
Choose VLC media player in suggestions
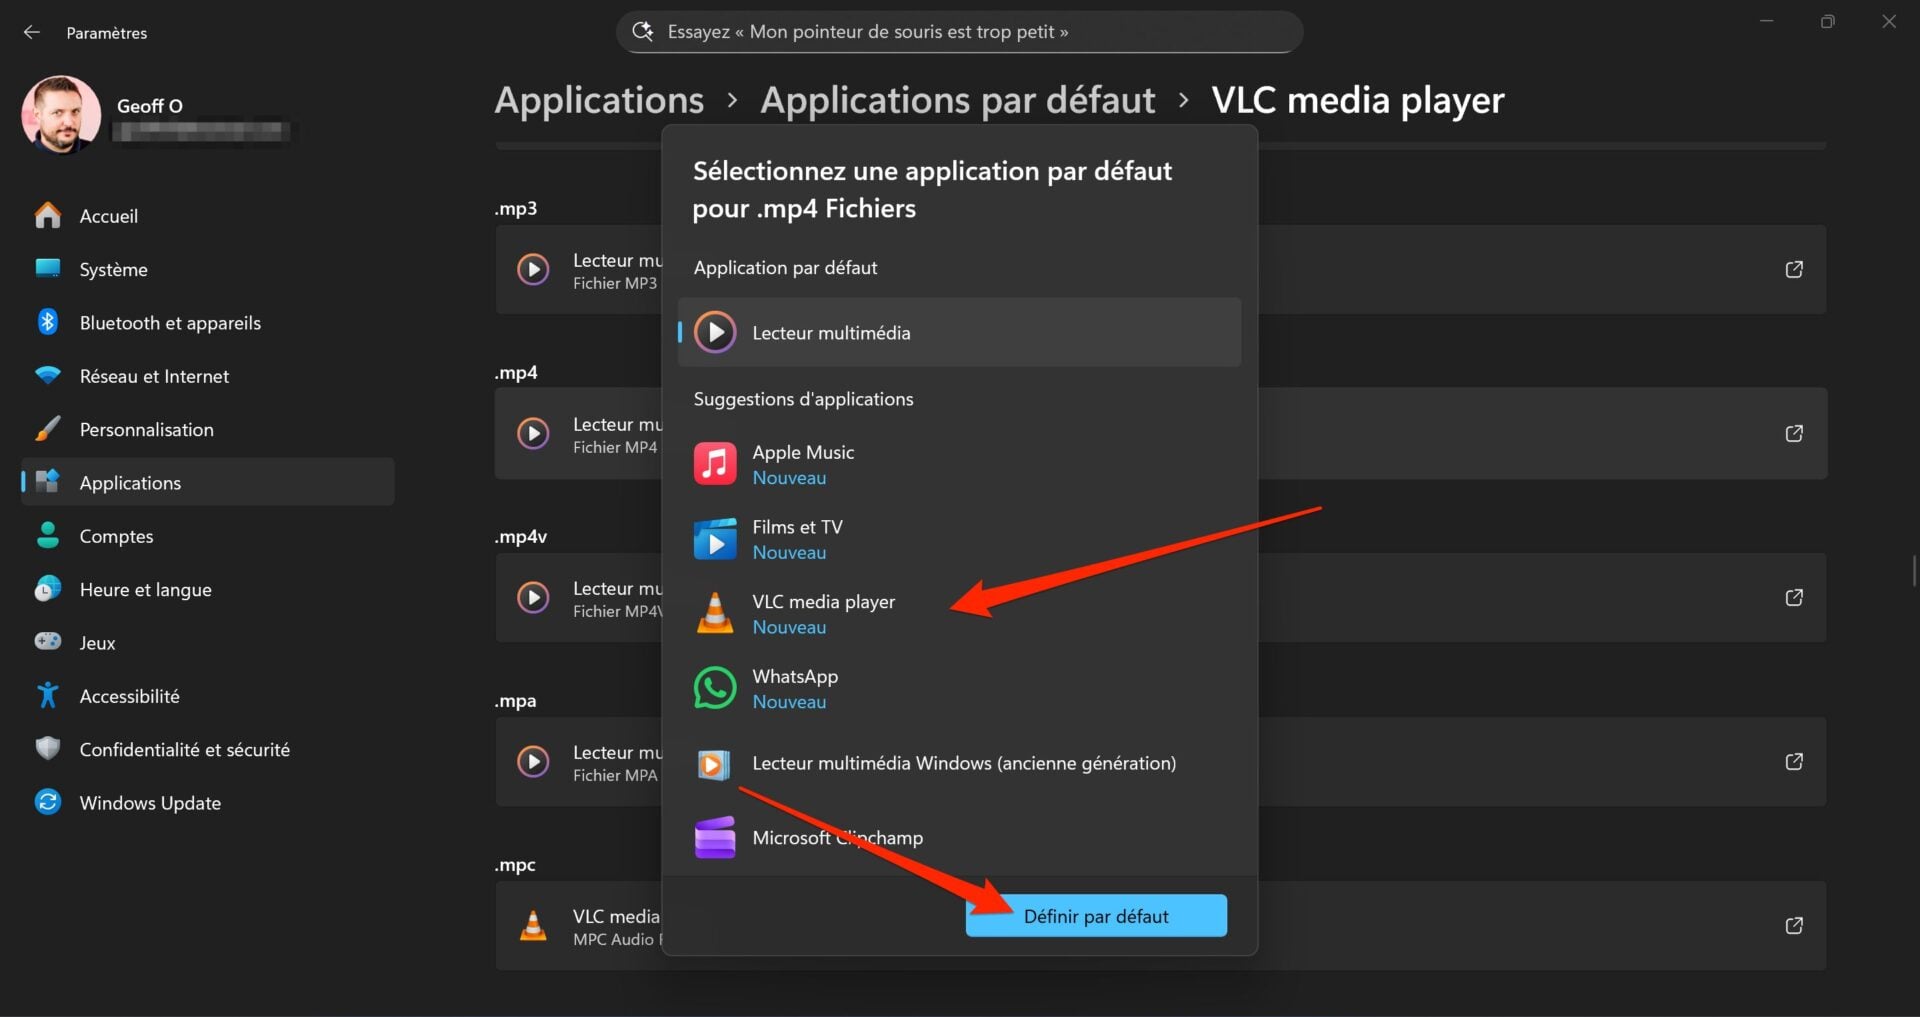click(x=959, y=614)
